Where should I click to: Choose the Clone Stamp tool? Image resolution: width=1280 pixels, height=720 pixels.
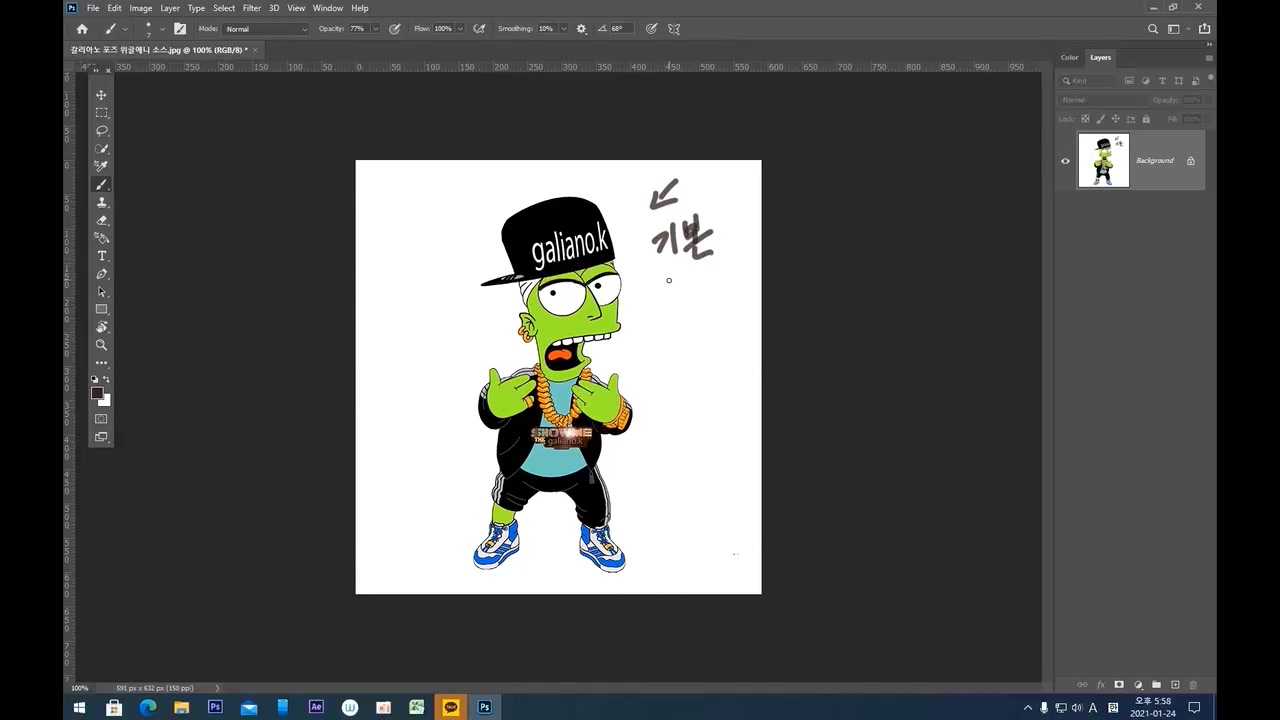pos(101,203)
